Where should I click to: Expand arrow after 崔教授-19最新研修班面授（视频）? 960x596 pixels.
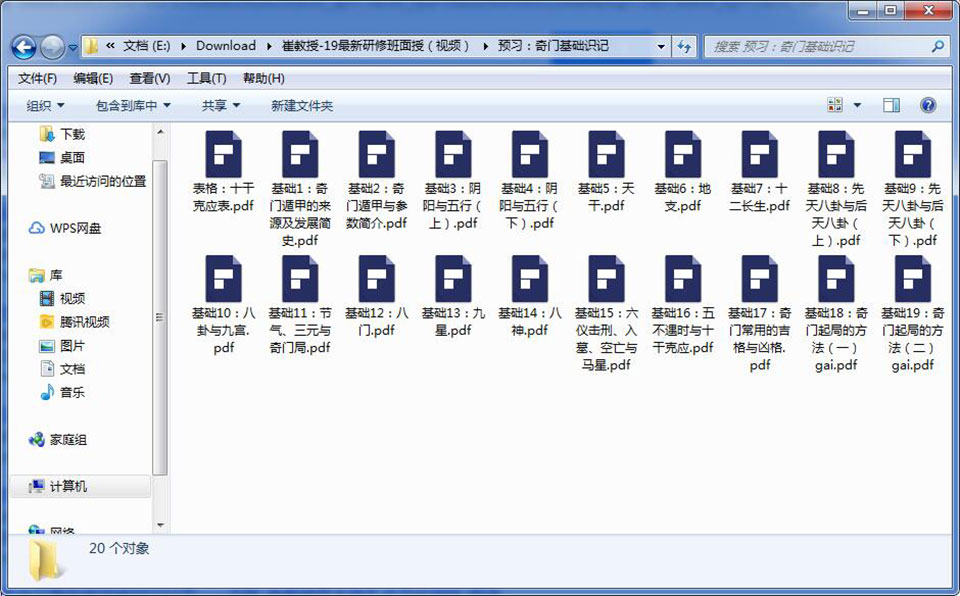pos(486,46)
